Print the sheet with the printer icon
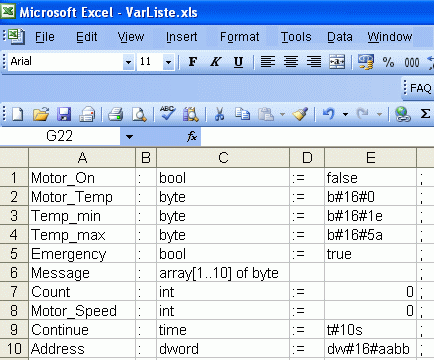 [x=116, y=115]
